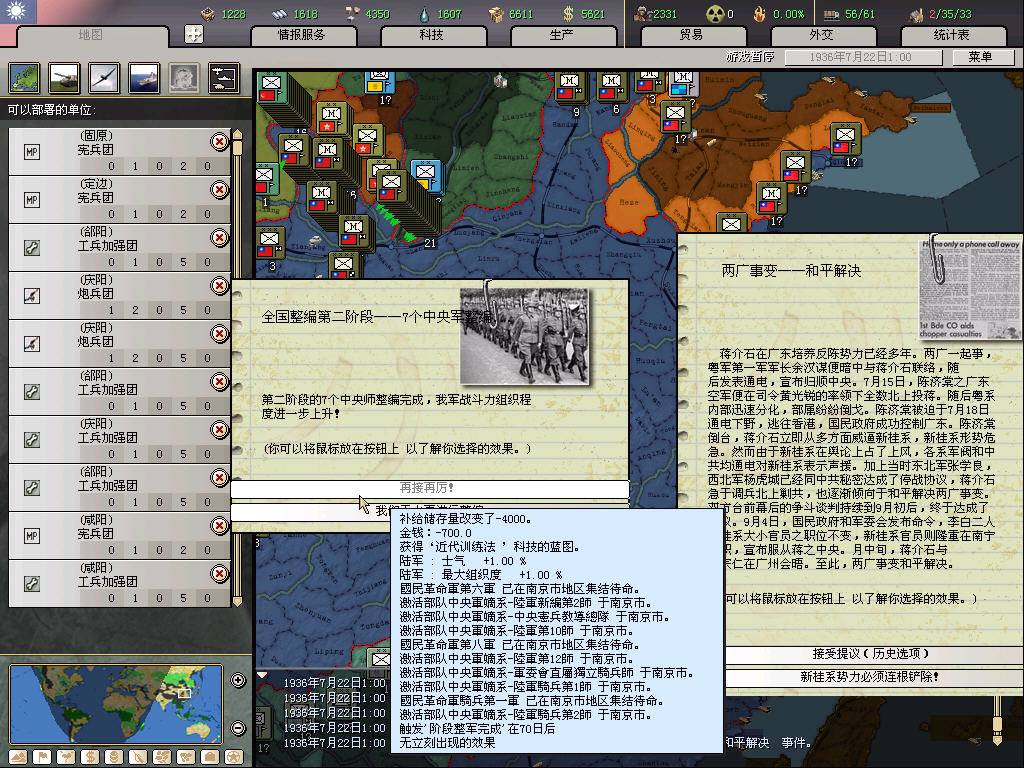Switch to the 生产 (Production) tab
The image size is (1024, 768).
click(561, 35)
